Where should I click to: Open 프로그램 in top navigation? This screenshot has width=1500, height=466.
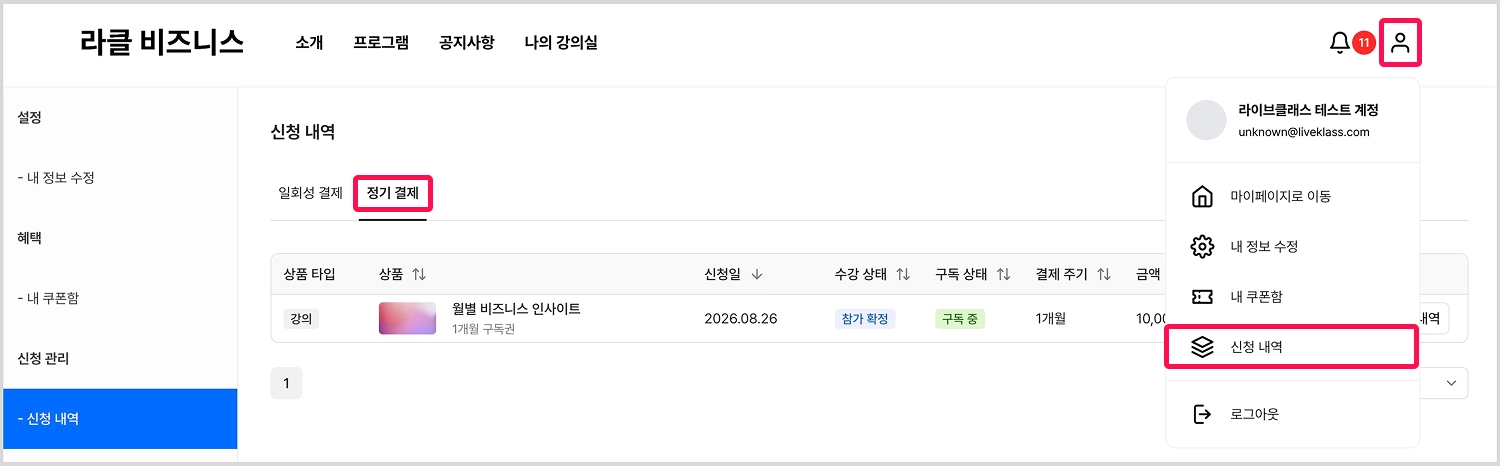[x=381, y=43]
